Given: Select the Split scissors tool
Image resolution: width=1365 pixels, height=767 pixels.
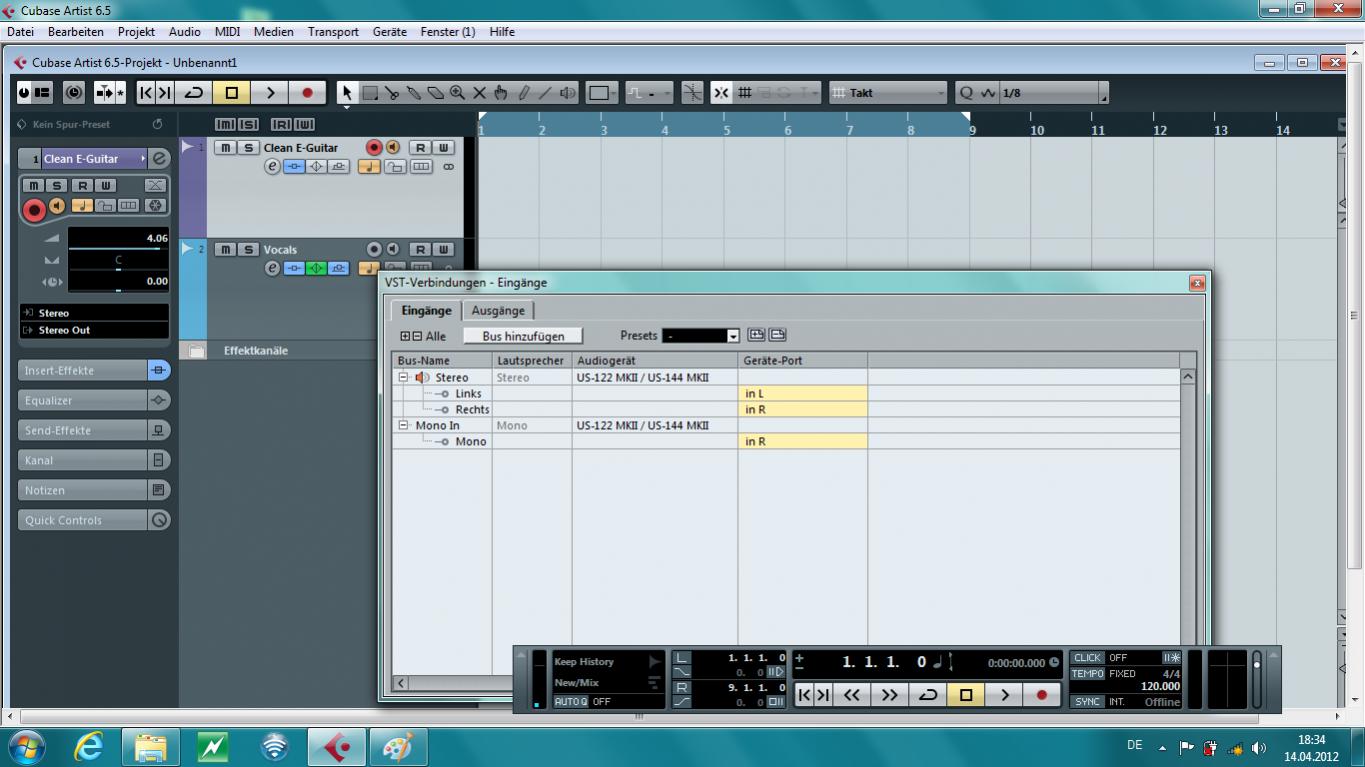Looking at the screenshot, I should tap(391, 93).
